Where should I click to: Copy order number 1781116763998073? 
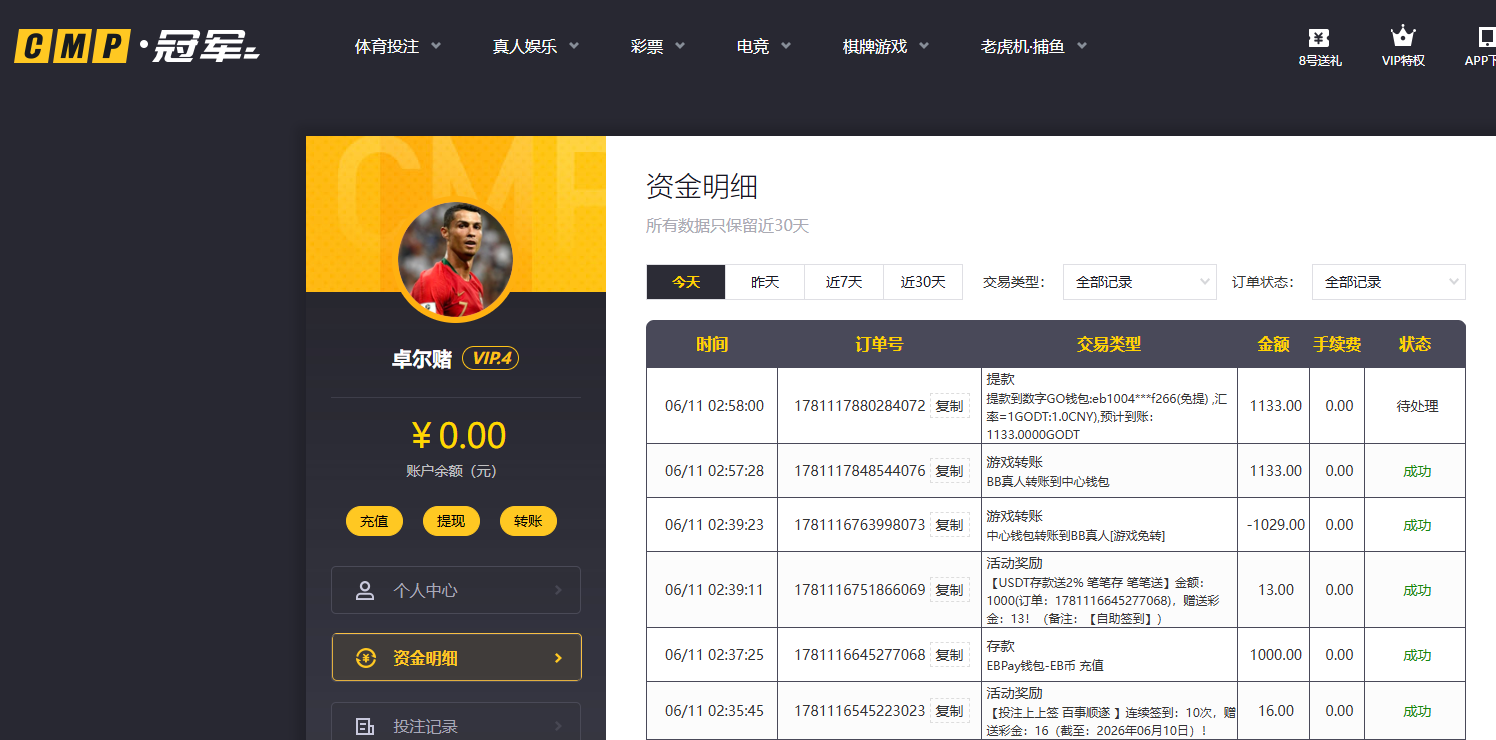(x=949, y=525)
